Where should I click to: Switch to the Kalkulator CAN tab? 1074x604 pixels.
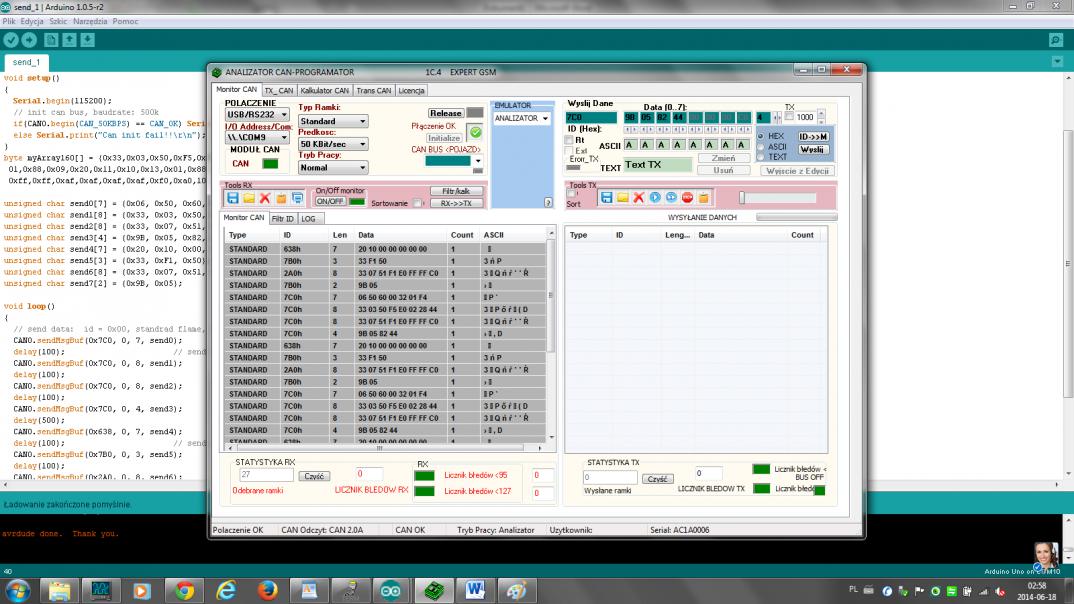pos(325,91)
